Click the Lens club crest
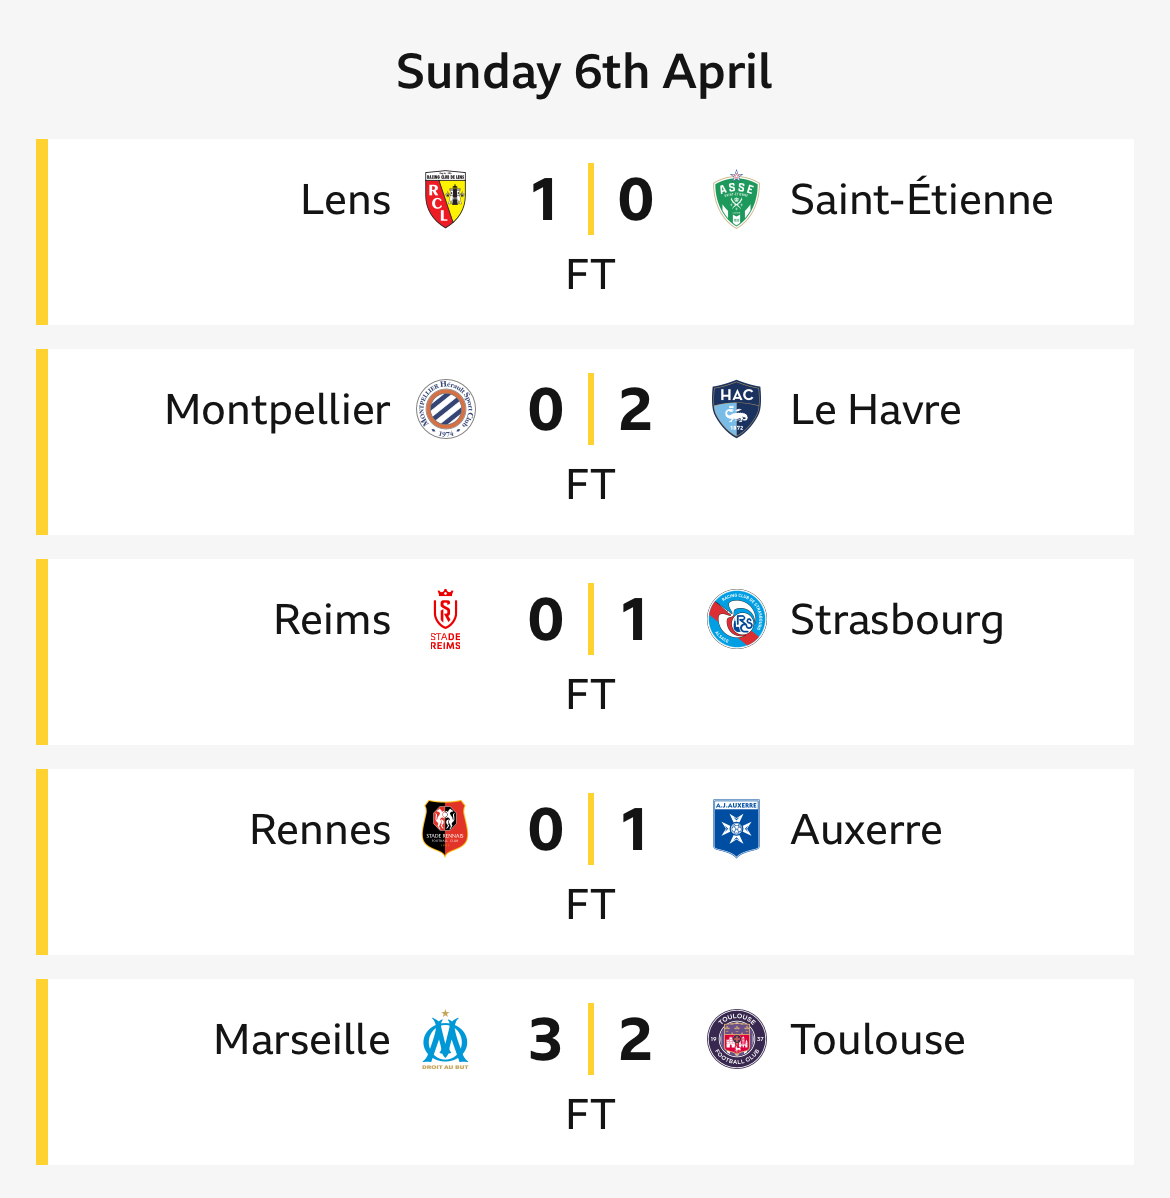This screenshot has width=1170, height=1198. [446, 199]
